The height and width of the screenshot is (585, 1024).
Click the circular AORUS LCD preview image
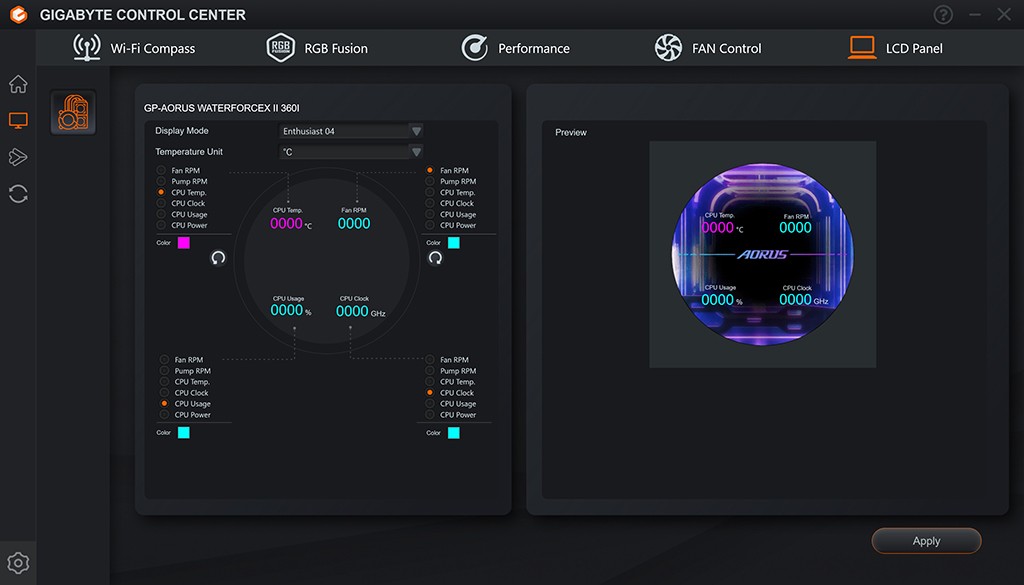[762, 254]
